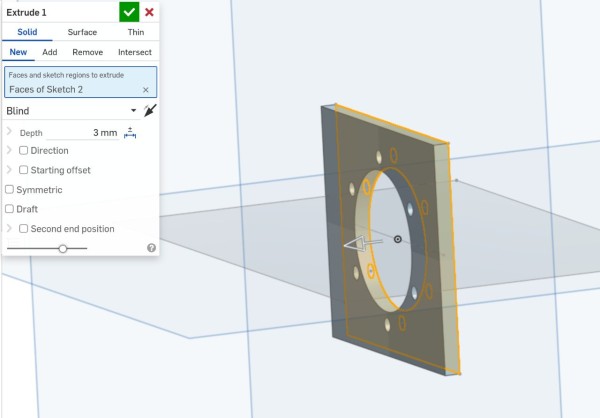600x418 pixels.
Task: Choose the Intersect operation
Action: pos(135,52)
